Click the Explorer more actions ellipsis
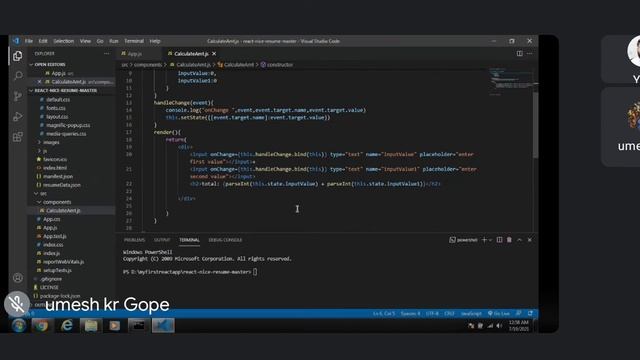This screenshot has width=640, height=360. click(x=107, y=53)
